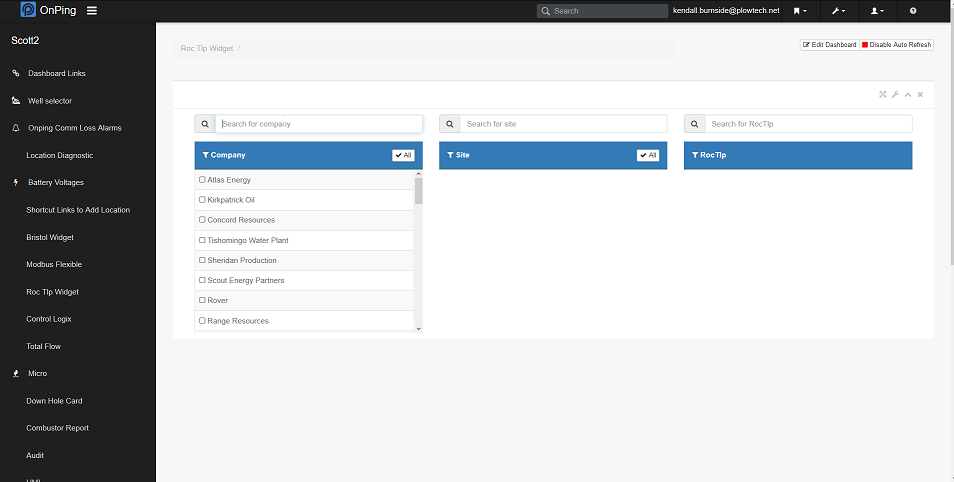This screenshot has height=482, width=954.
Task: Open the user account dropdown
Action: coord(877,11)
